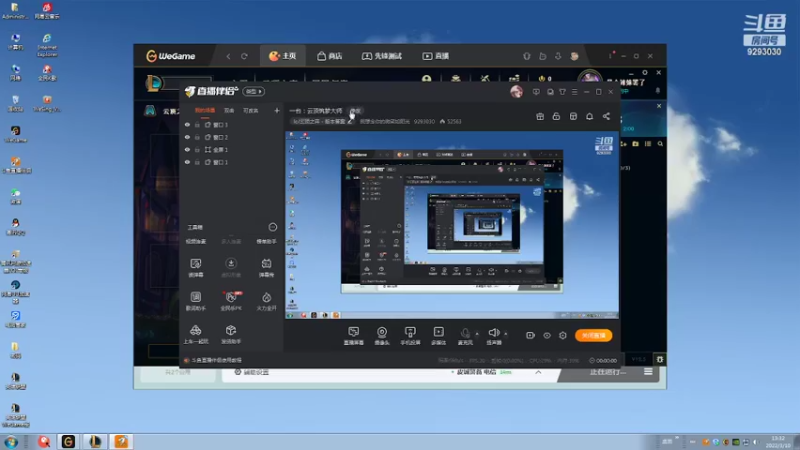Select the 窗口 2 source row
This screenshot has height=450, width=800.
tap(232, 137)
